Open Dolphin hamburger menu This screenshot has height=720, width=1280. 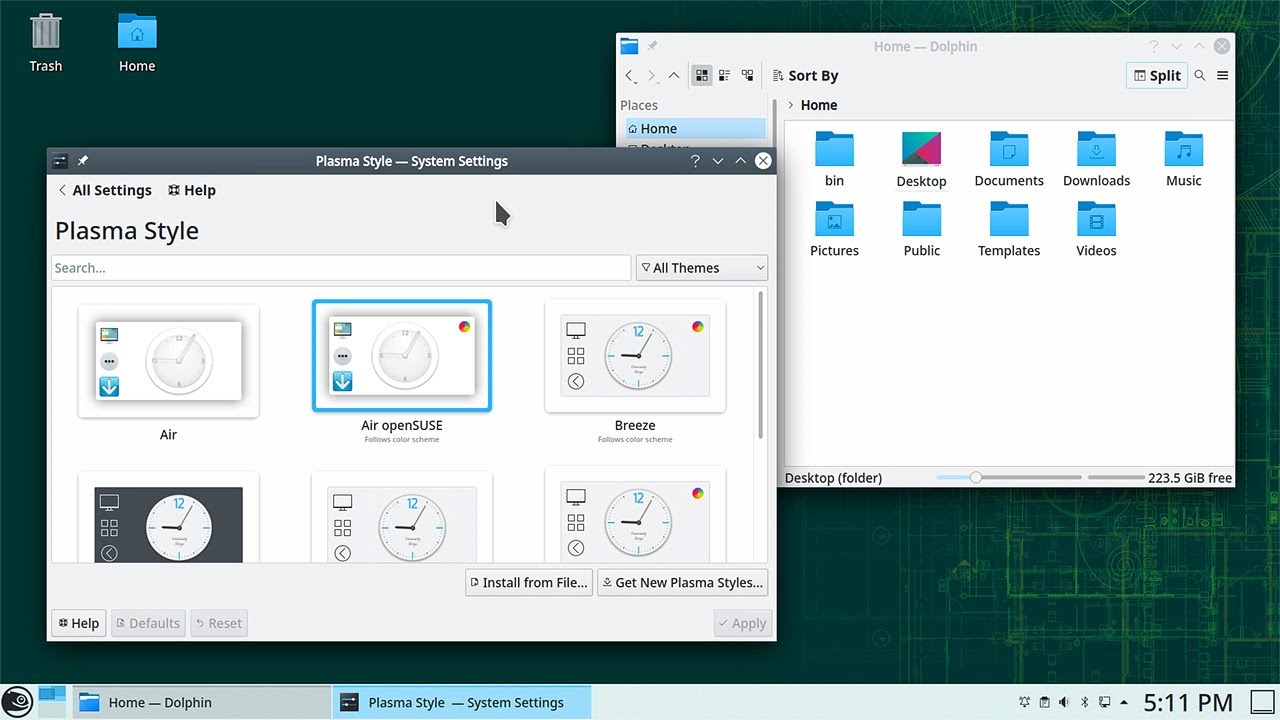[x=1222, y=76]
